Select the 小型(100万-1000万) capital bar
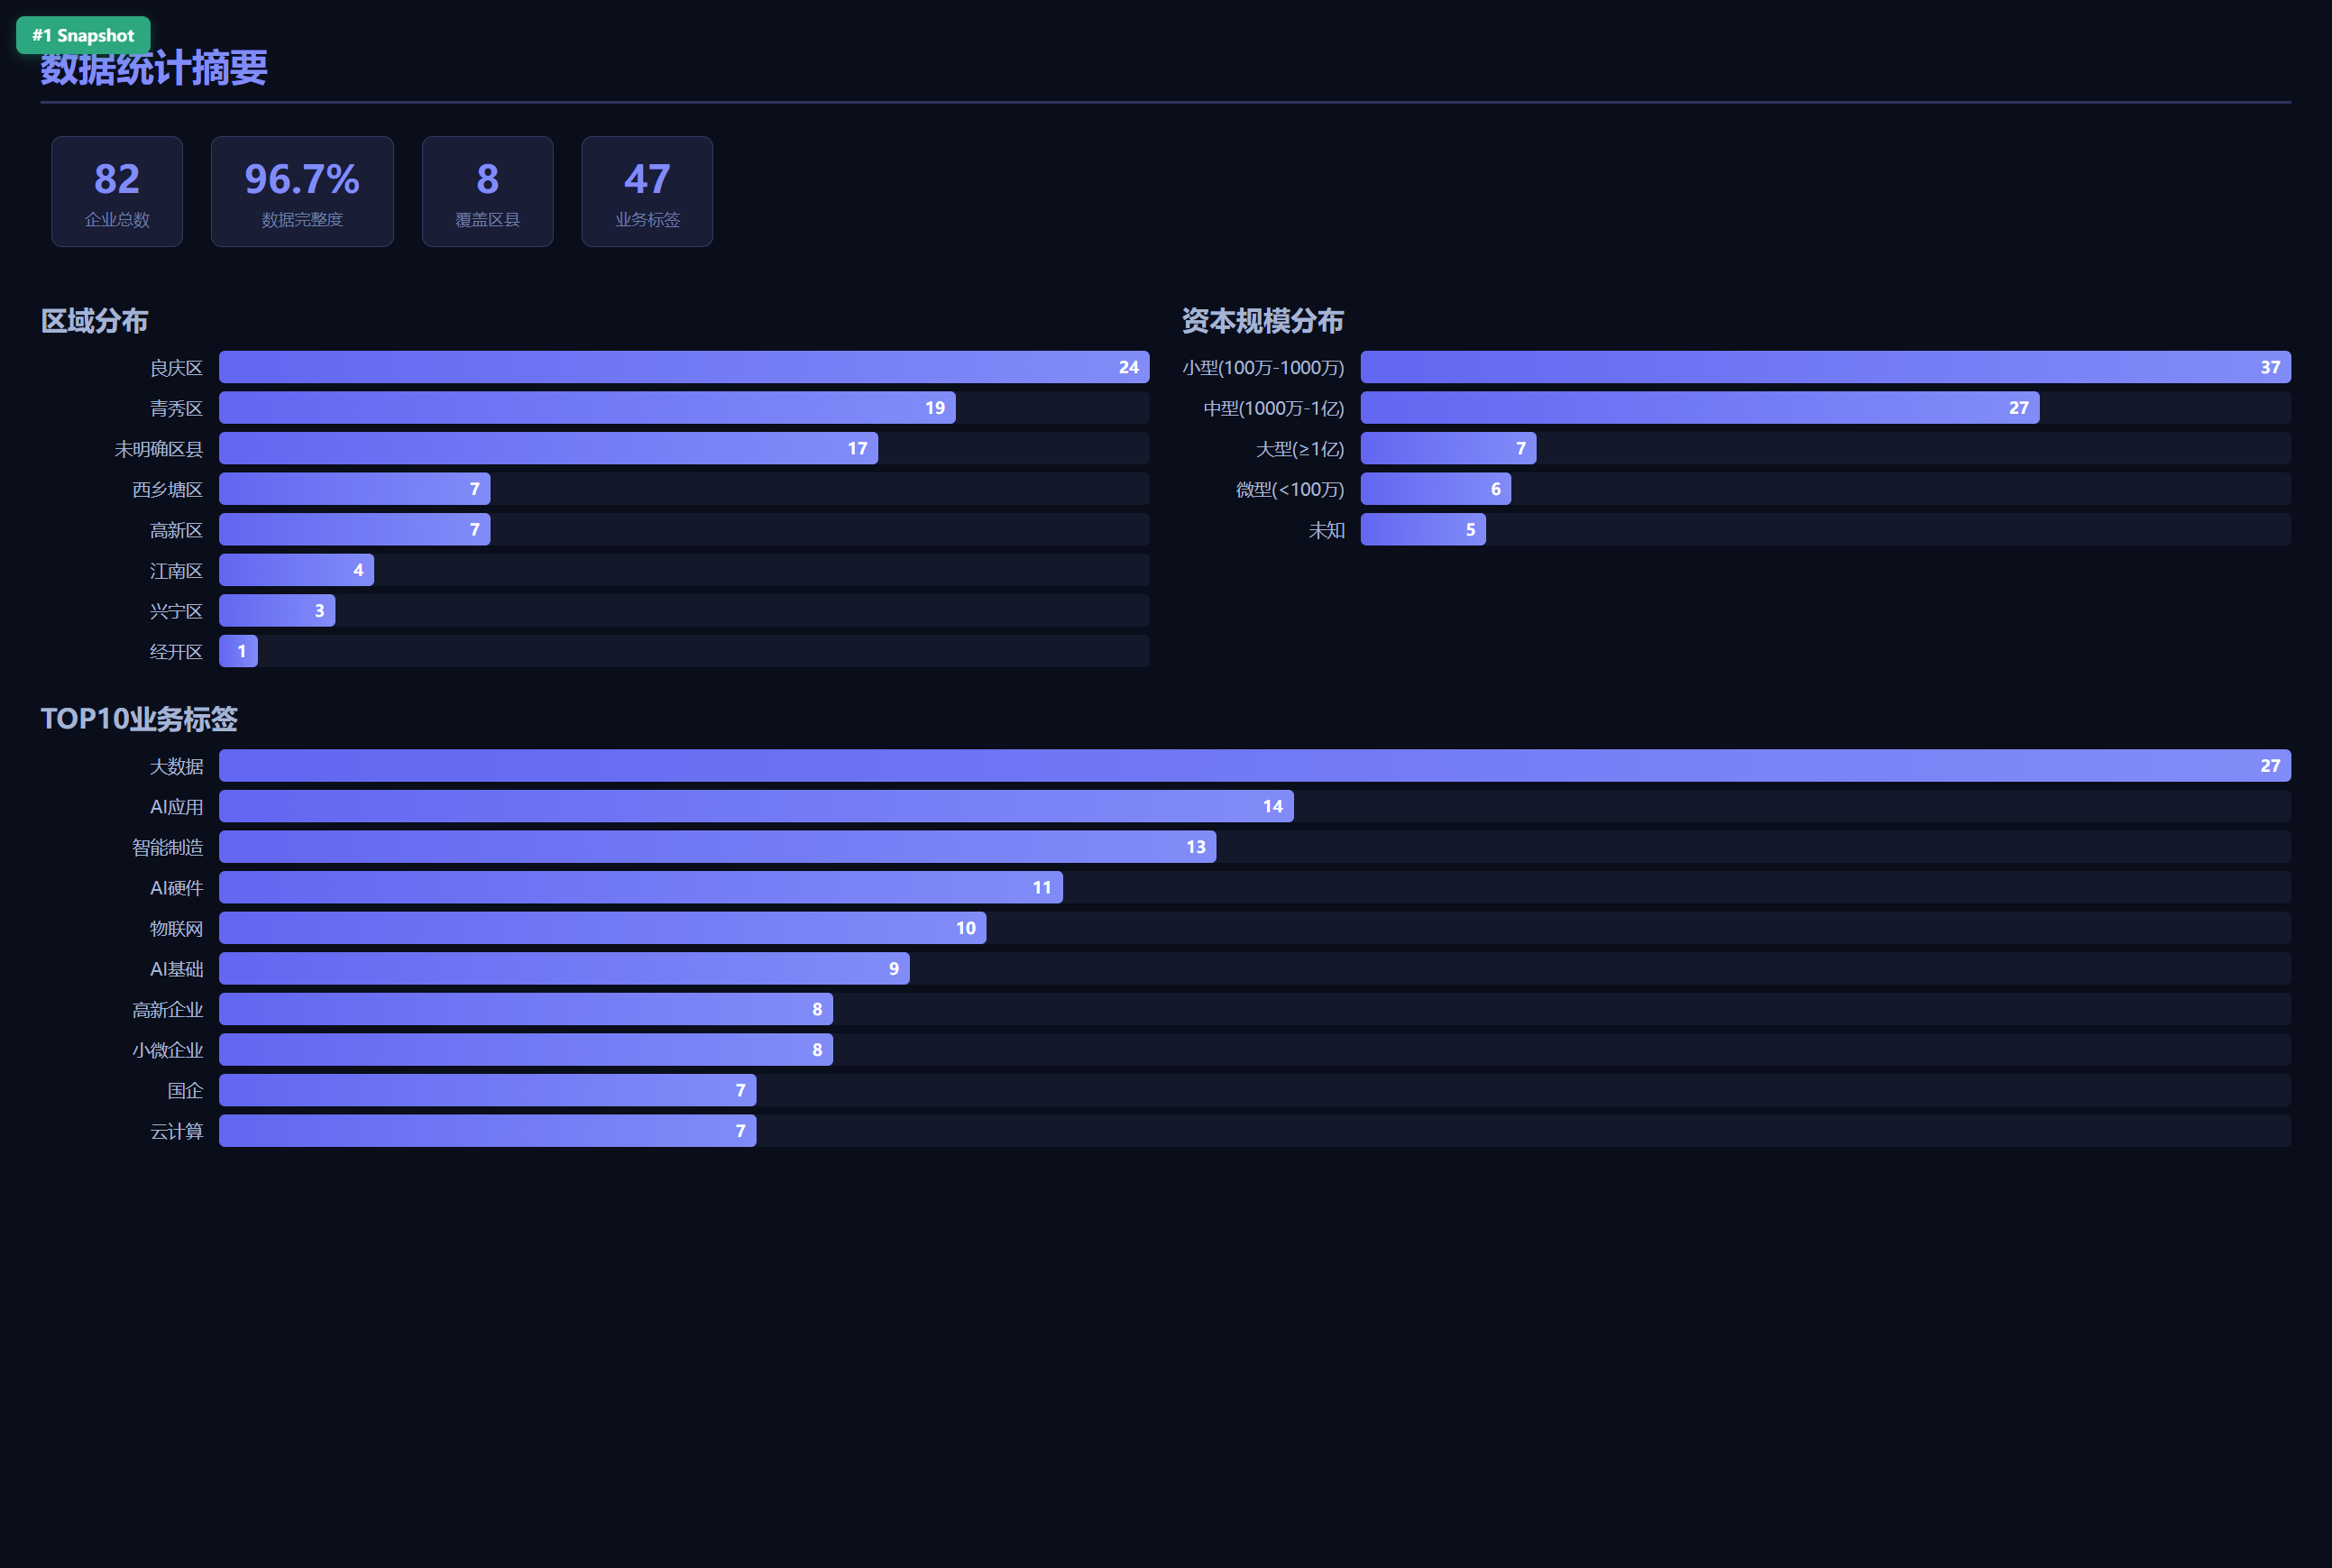This screenshot has height=1568, width=2332. [1825, 367]
